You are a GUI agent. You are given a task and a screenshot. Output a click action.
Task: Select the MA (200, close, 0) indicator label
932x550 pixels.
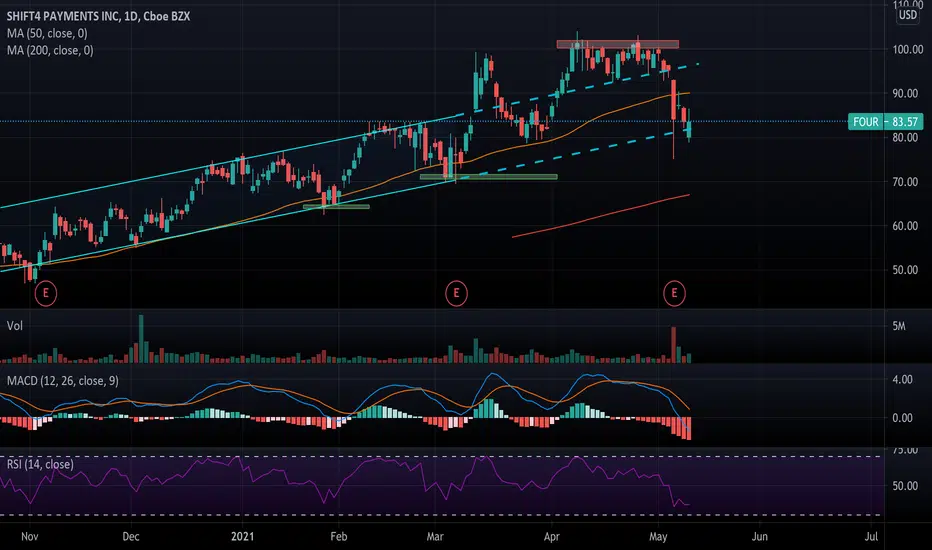[x=50, y=51]
